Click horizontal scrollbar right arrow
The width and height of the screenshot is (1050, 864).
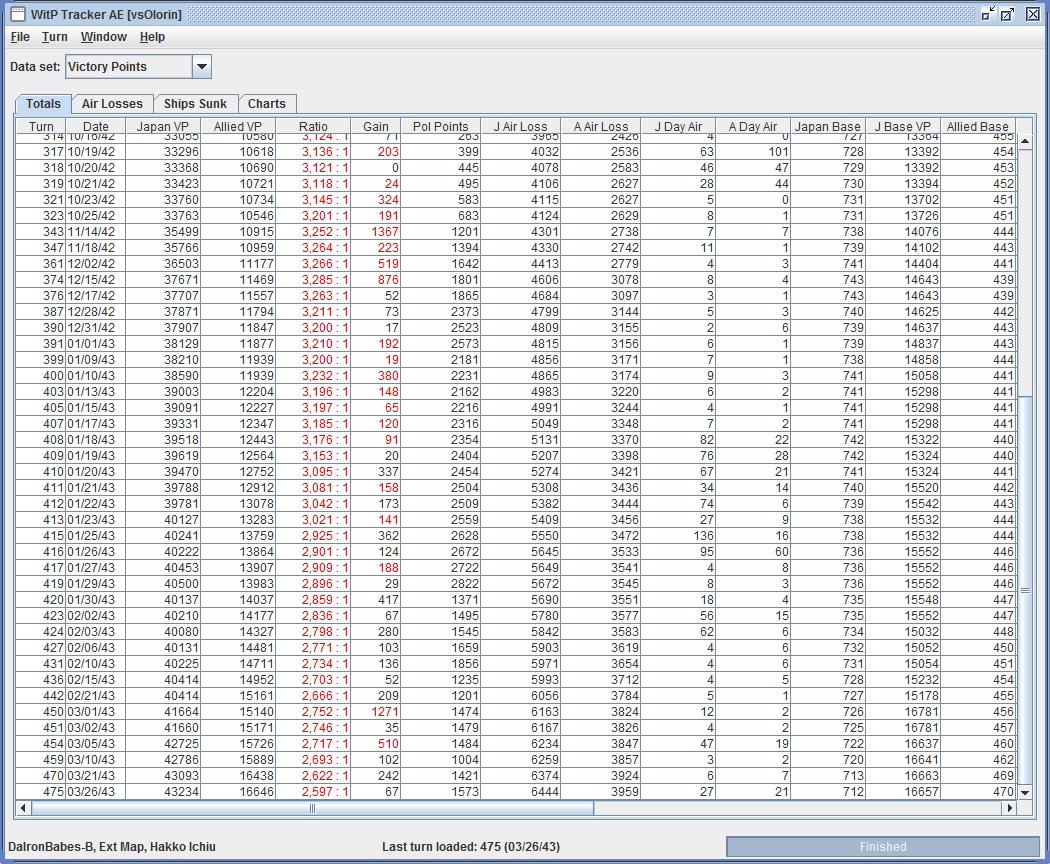coord(1010,808)
